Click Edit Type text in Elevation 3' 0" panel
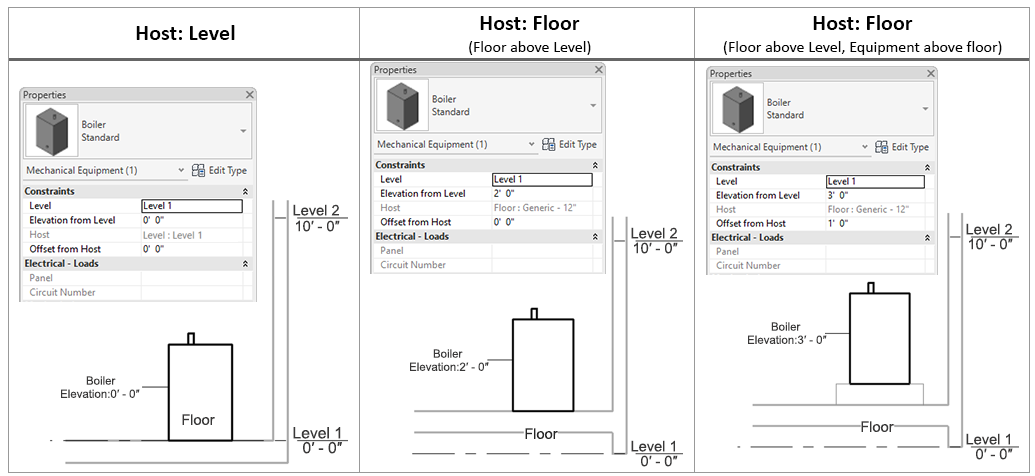1035x476 pixels. (910, 147)
